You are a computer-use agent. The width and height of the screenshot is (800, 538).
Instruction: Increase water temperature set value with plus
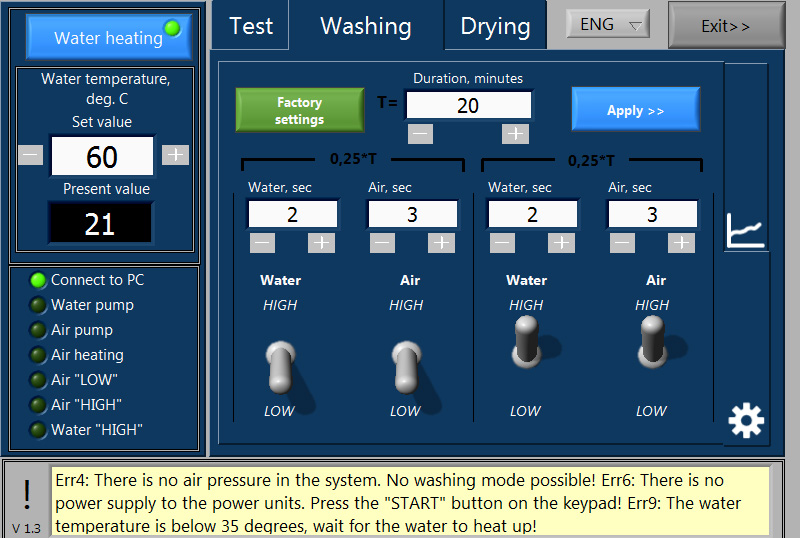(175, 154)
